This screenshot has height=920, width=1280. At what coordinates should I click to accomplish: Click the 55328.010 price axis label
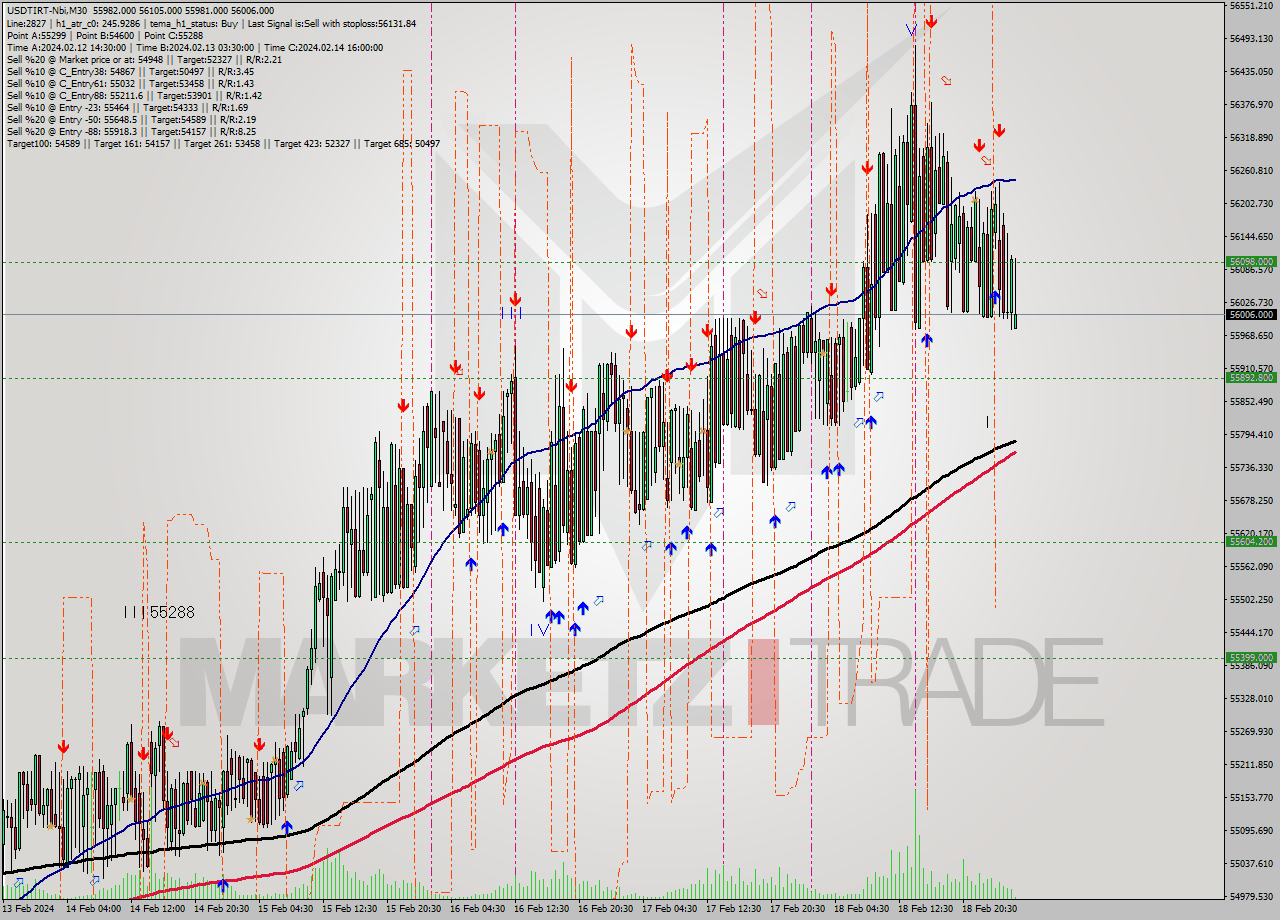click(x=1251, y=698)
